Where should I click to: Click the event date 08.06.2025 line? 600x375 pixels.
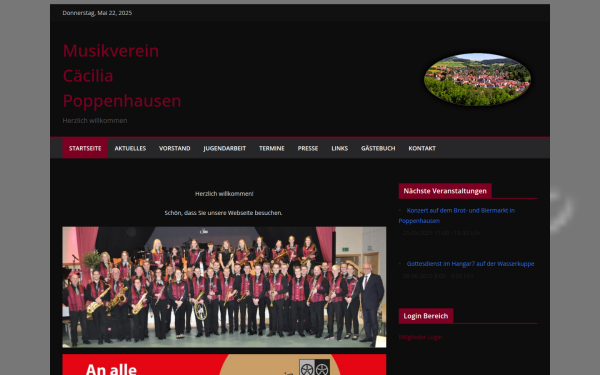click(438, 276)
